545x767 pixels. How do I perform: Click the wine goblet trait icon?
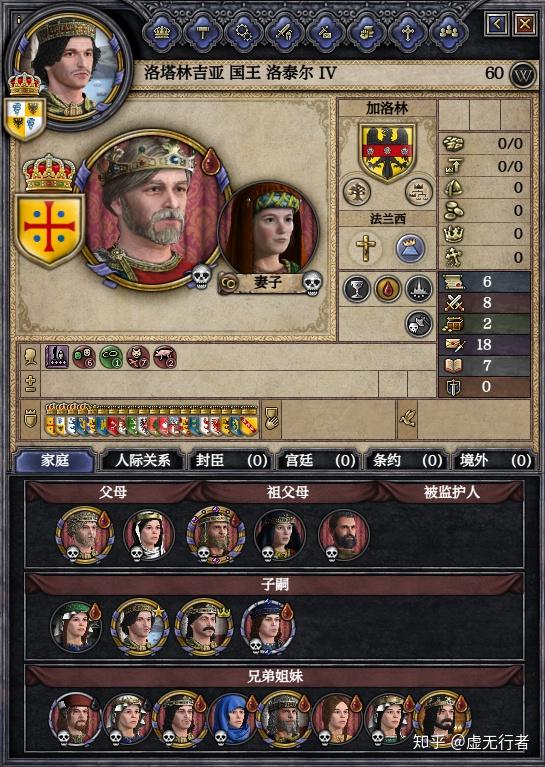click(x=357, y=288)
